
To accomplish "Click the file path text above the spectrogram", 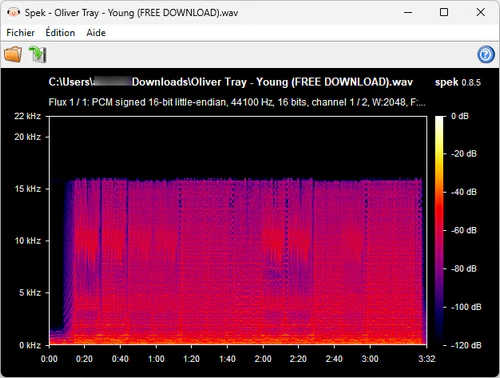I will point(231,82).
